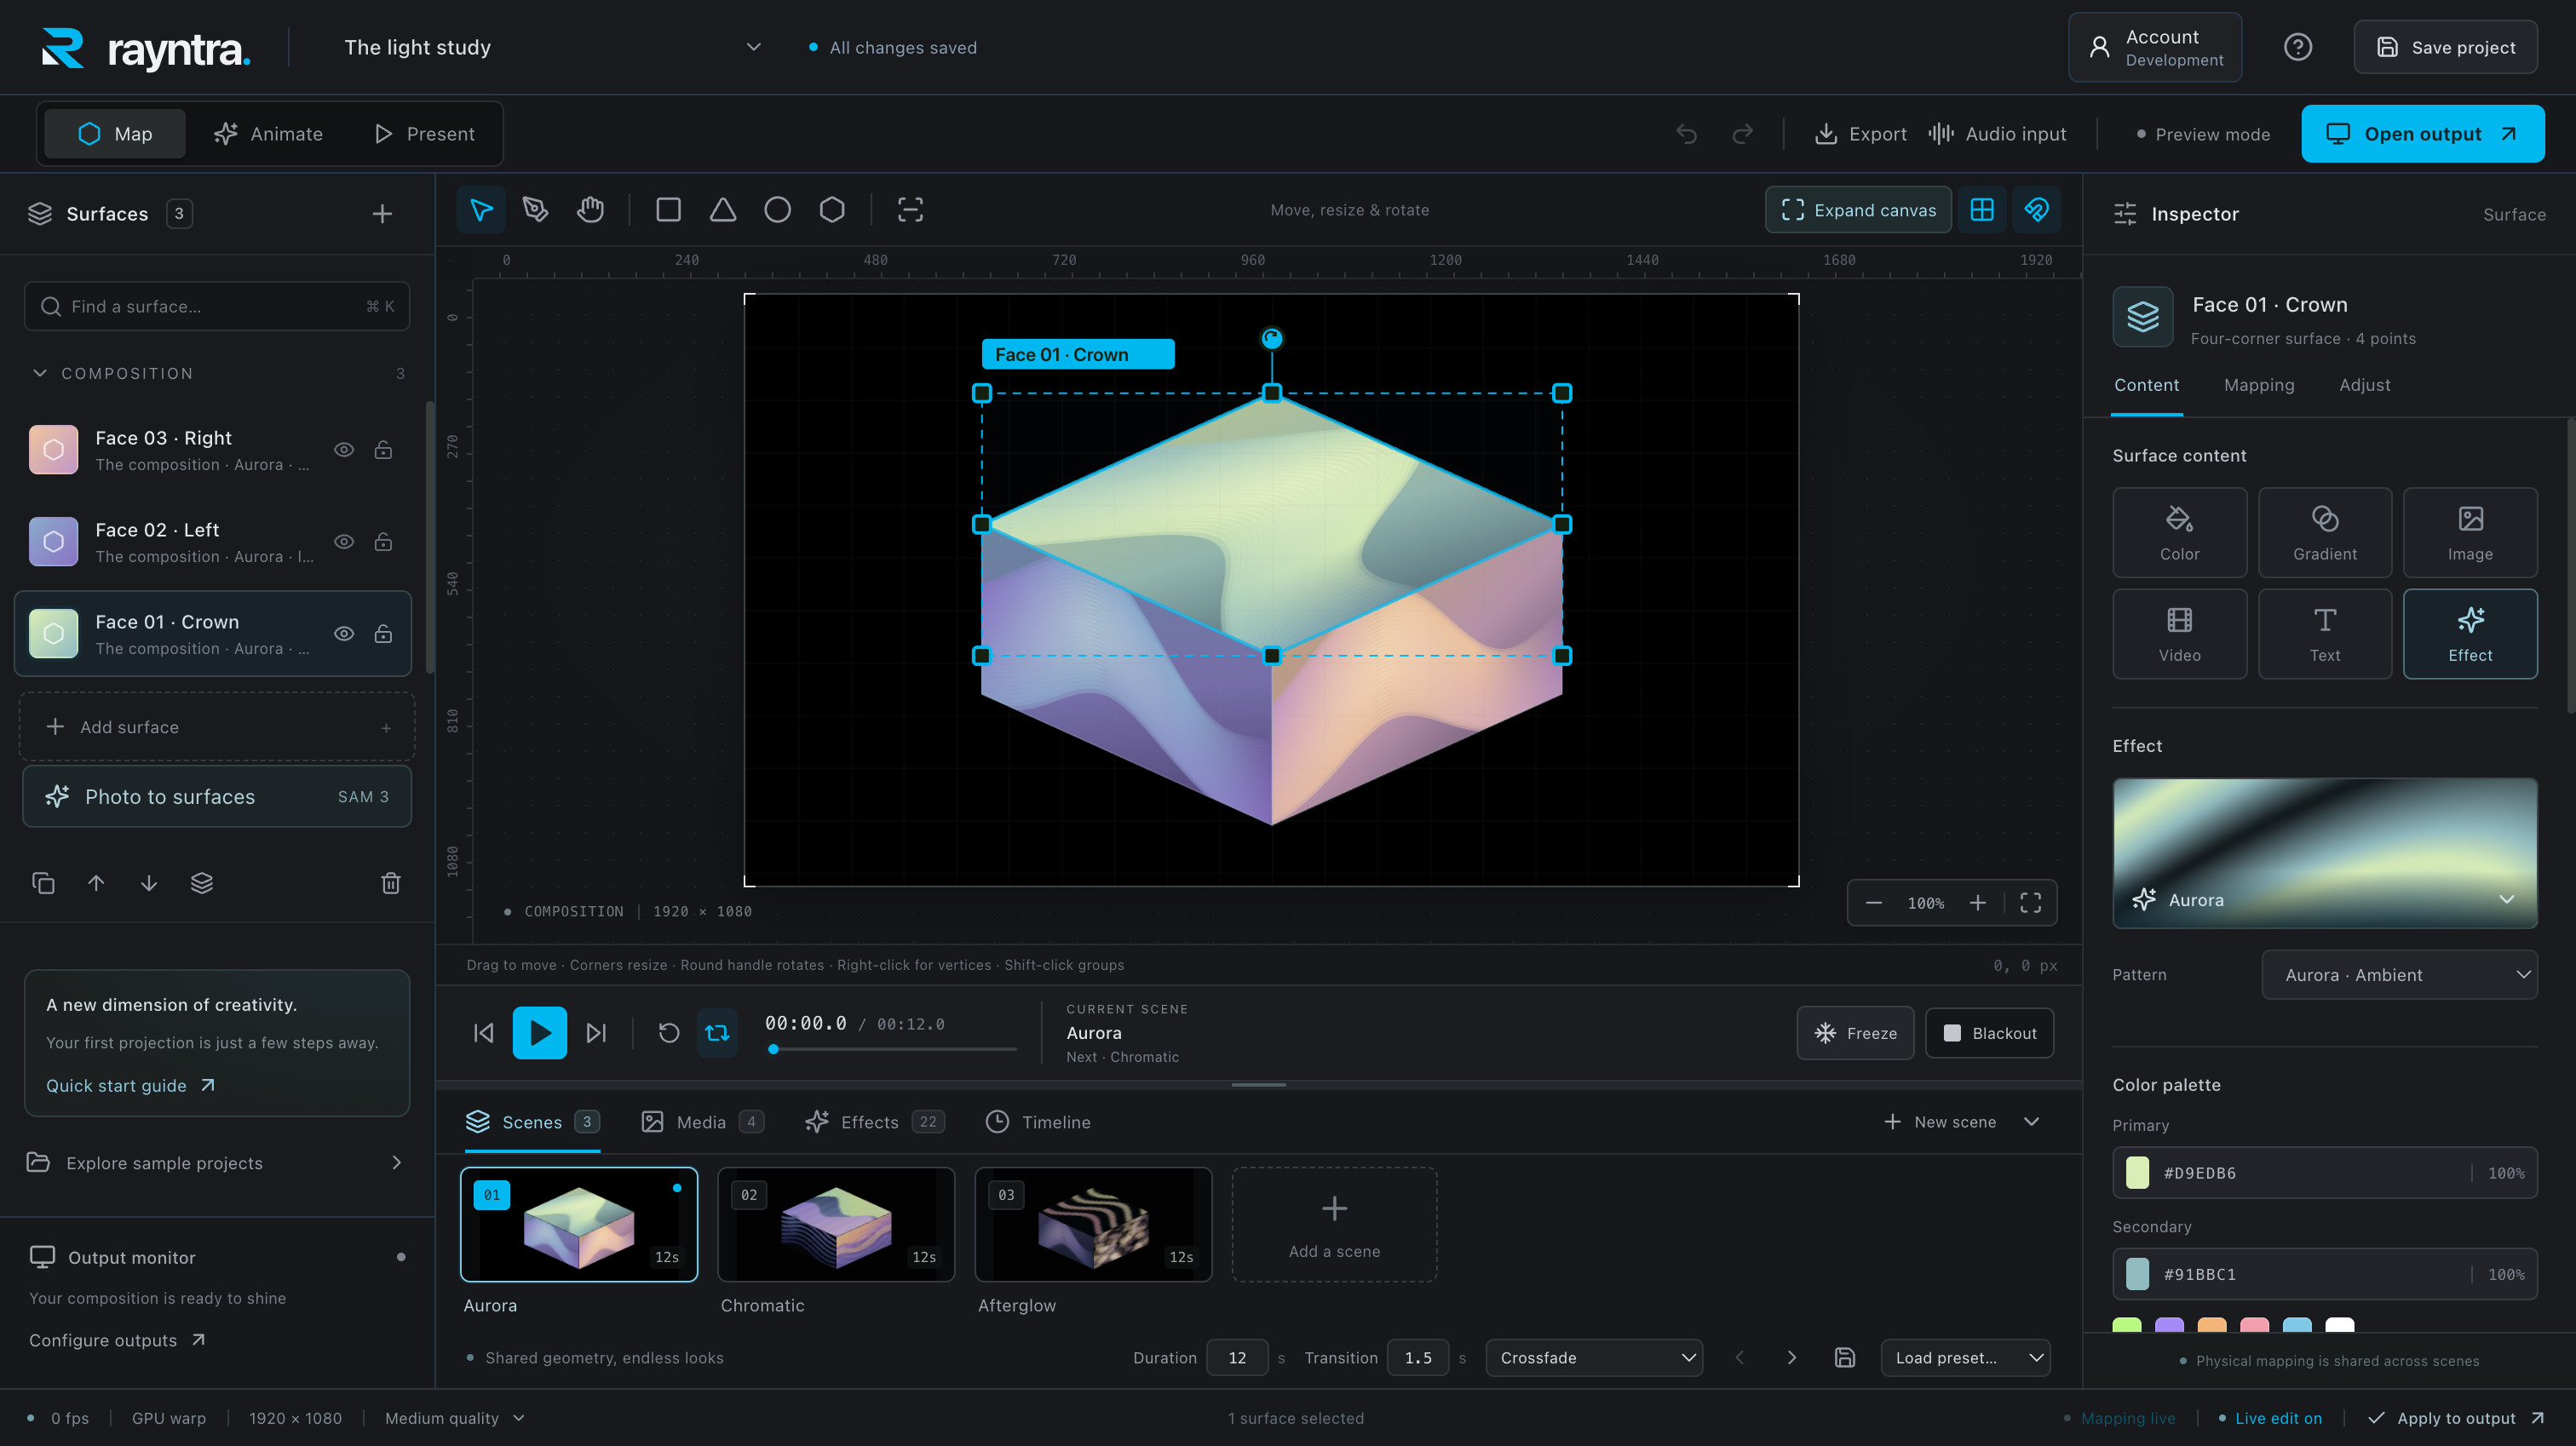Click the playback progress slider
This screenshot has height=1446, width=2576.
890,1049
